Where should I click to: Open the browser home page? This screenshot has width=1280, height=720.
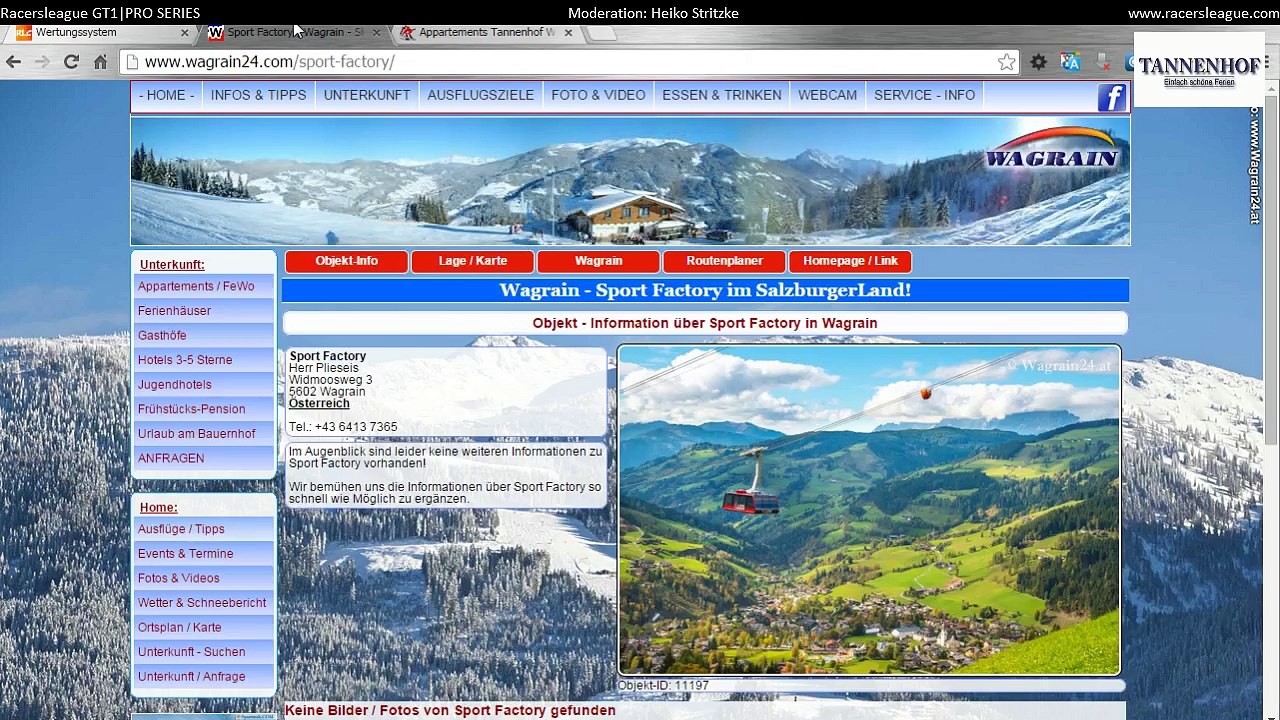pos(100,62)
